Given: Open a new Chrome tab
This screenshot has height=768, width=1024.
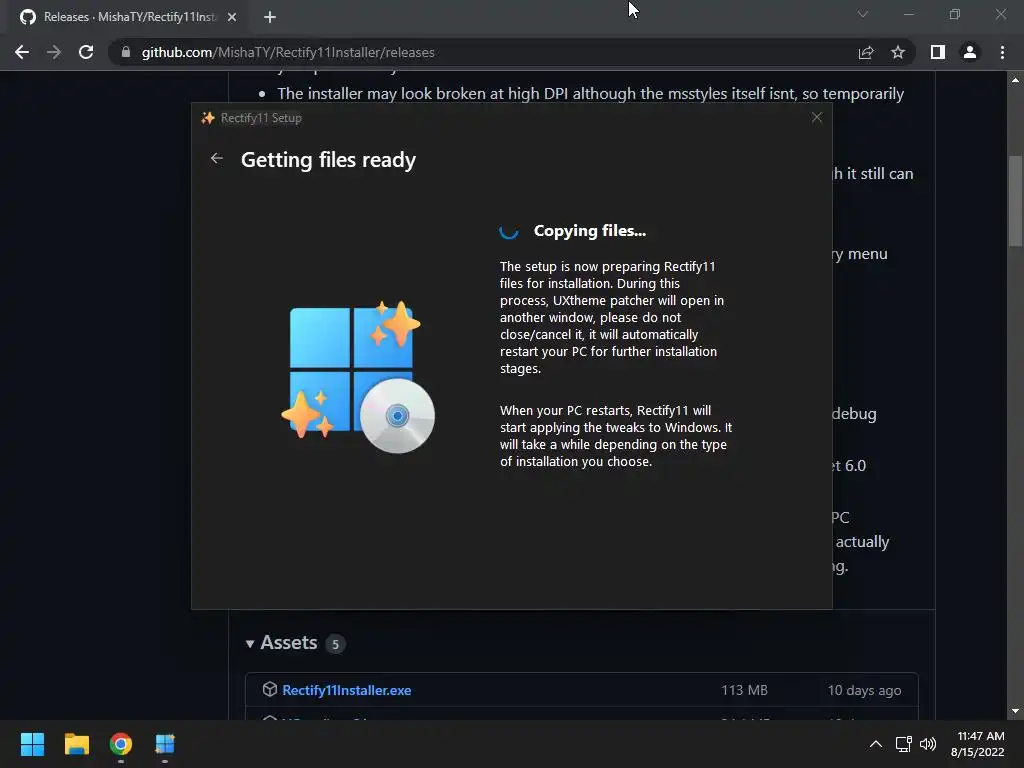Looking at the screenshot, I should pos(270,18).
